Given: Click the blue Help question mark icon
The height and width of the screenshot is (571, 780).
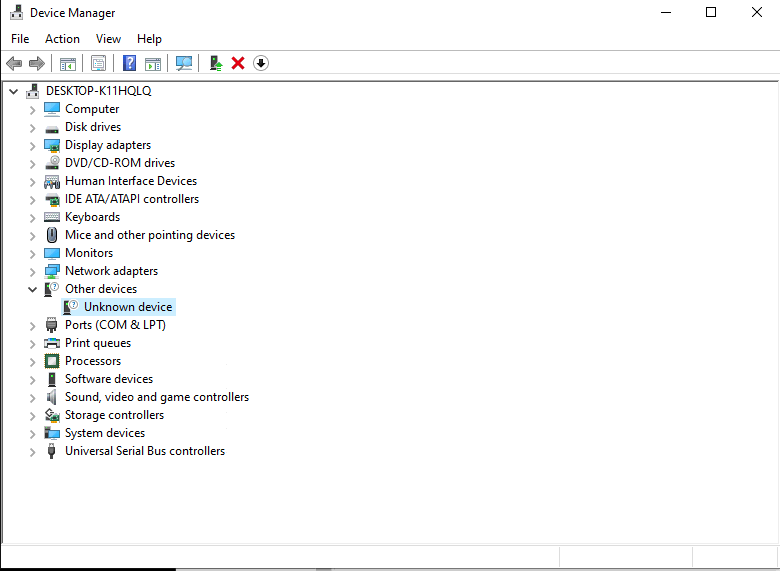Looking at the screenshot, I should [x=129, y=63].
